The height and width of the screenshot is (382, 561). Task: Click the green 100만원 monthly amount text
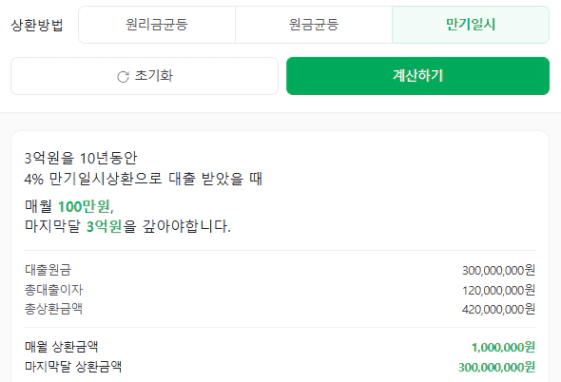click(x=84, y=206)
